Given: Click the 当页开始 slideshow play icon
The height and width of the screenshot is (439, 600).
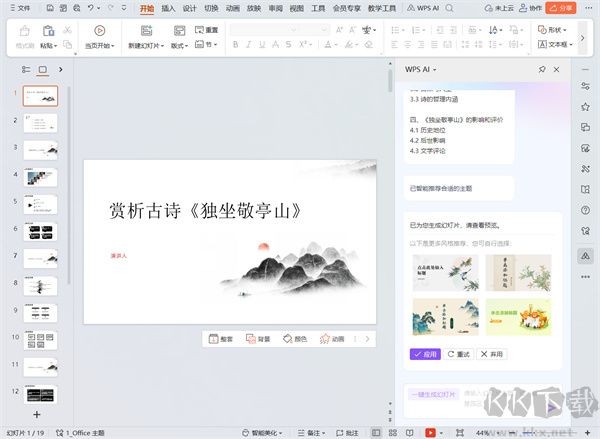Looking at the screenshot, I should (99, 31).
